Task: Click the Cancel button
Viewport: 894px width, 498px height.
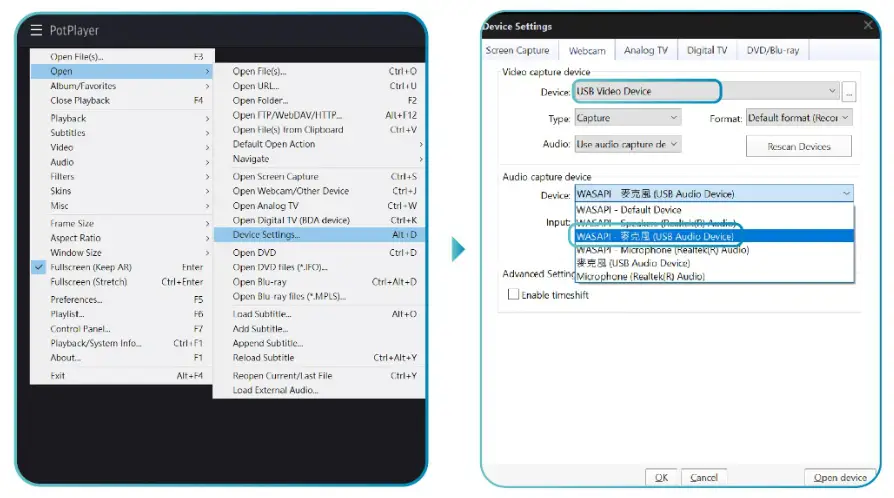Action: click(x=704, y=477)
